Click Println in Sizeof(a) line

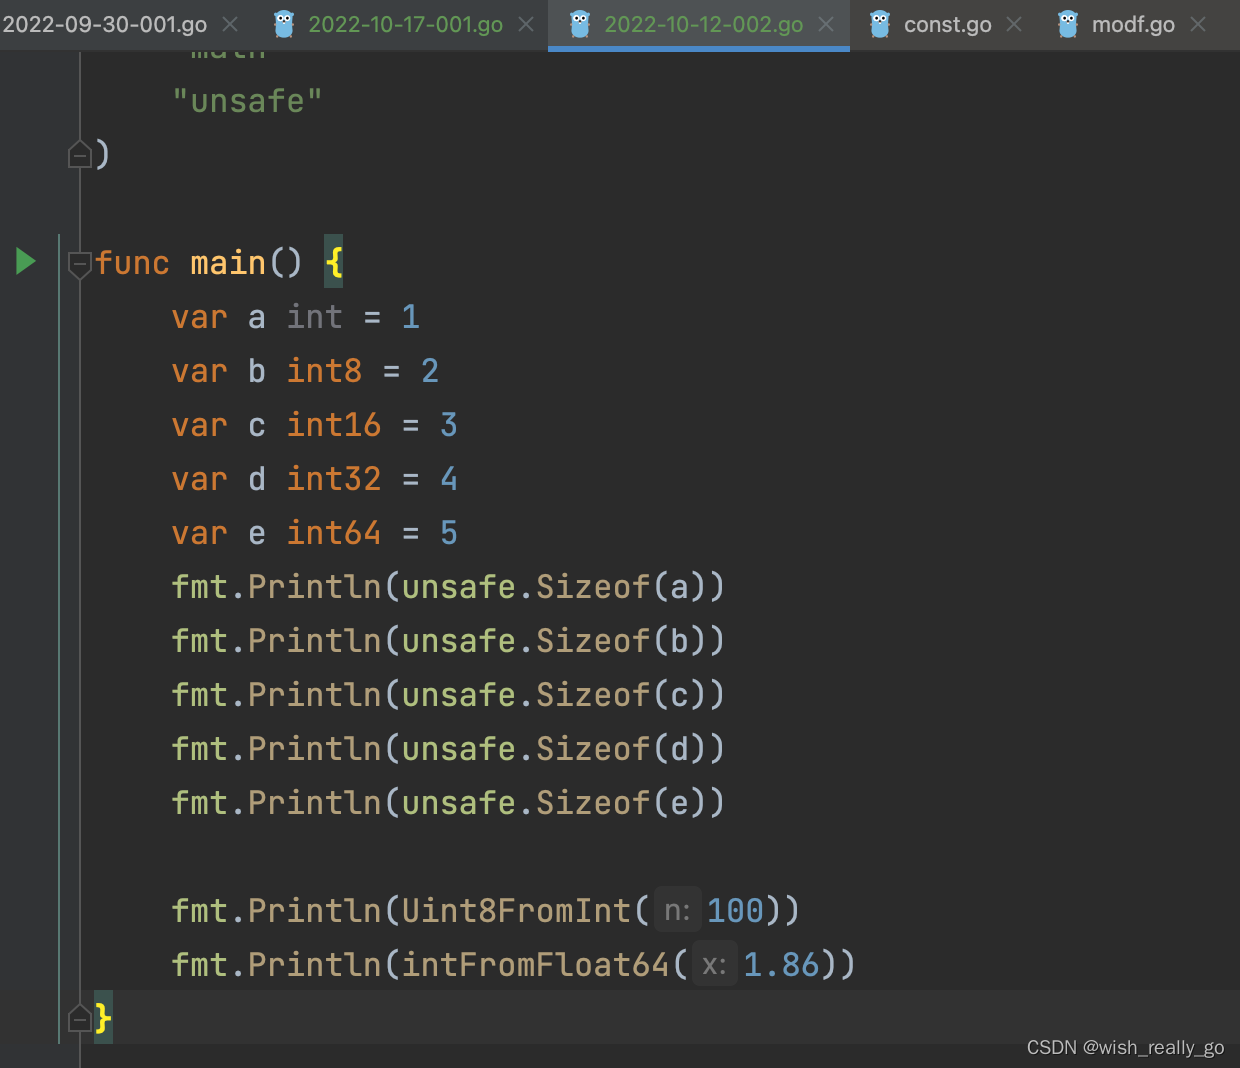tap(314, 587)
